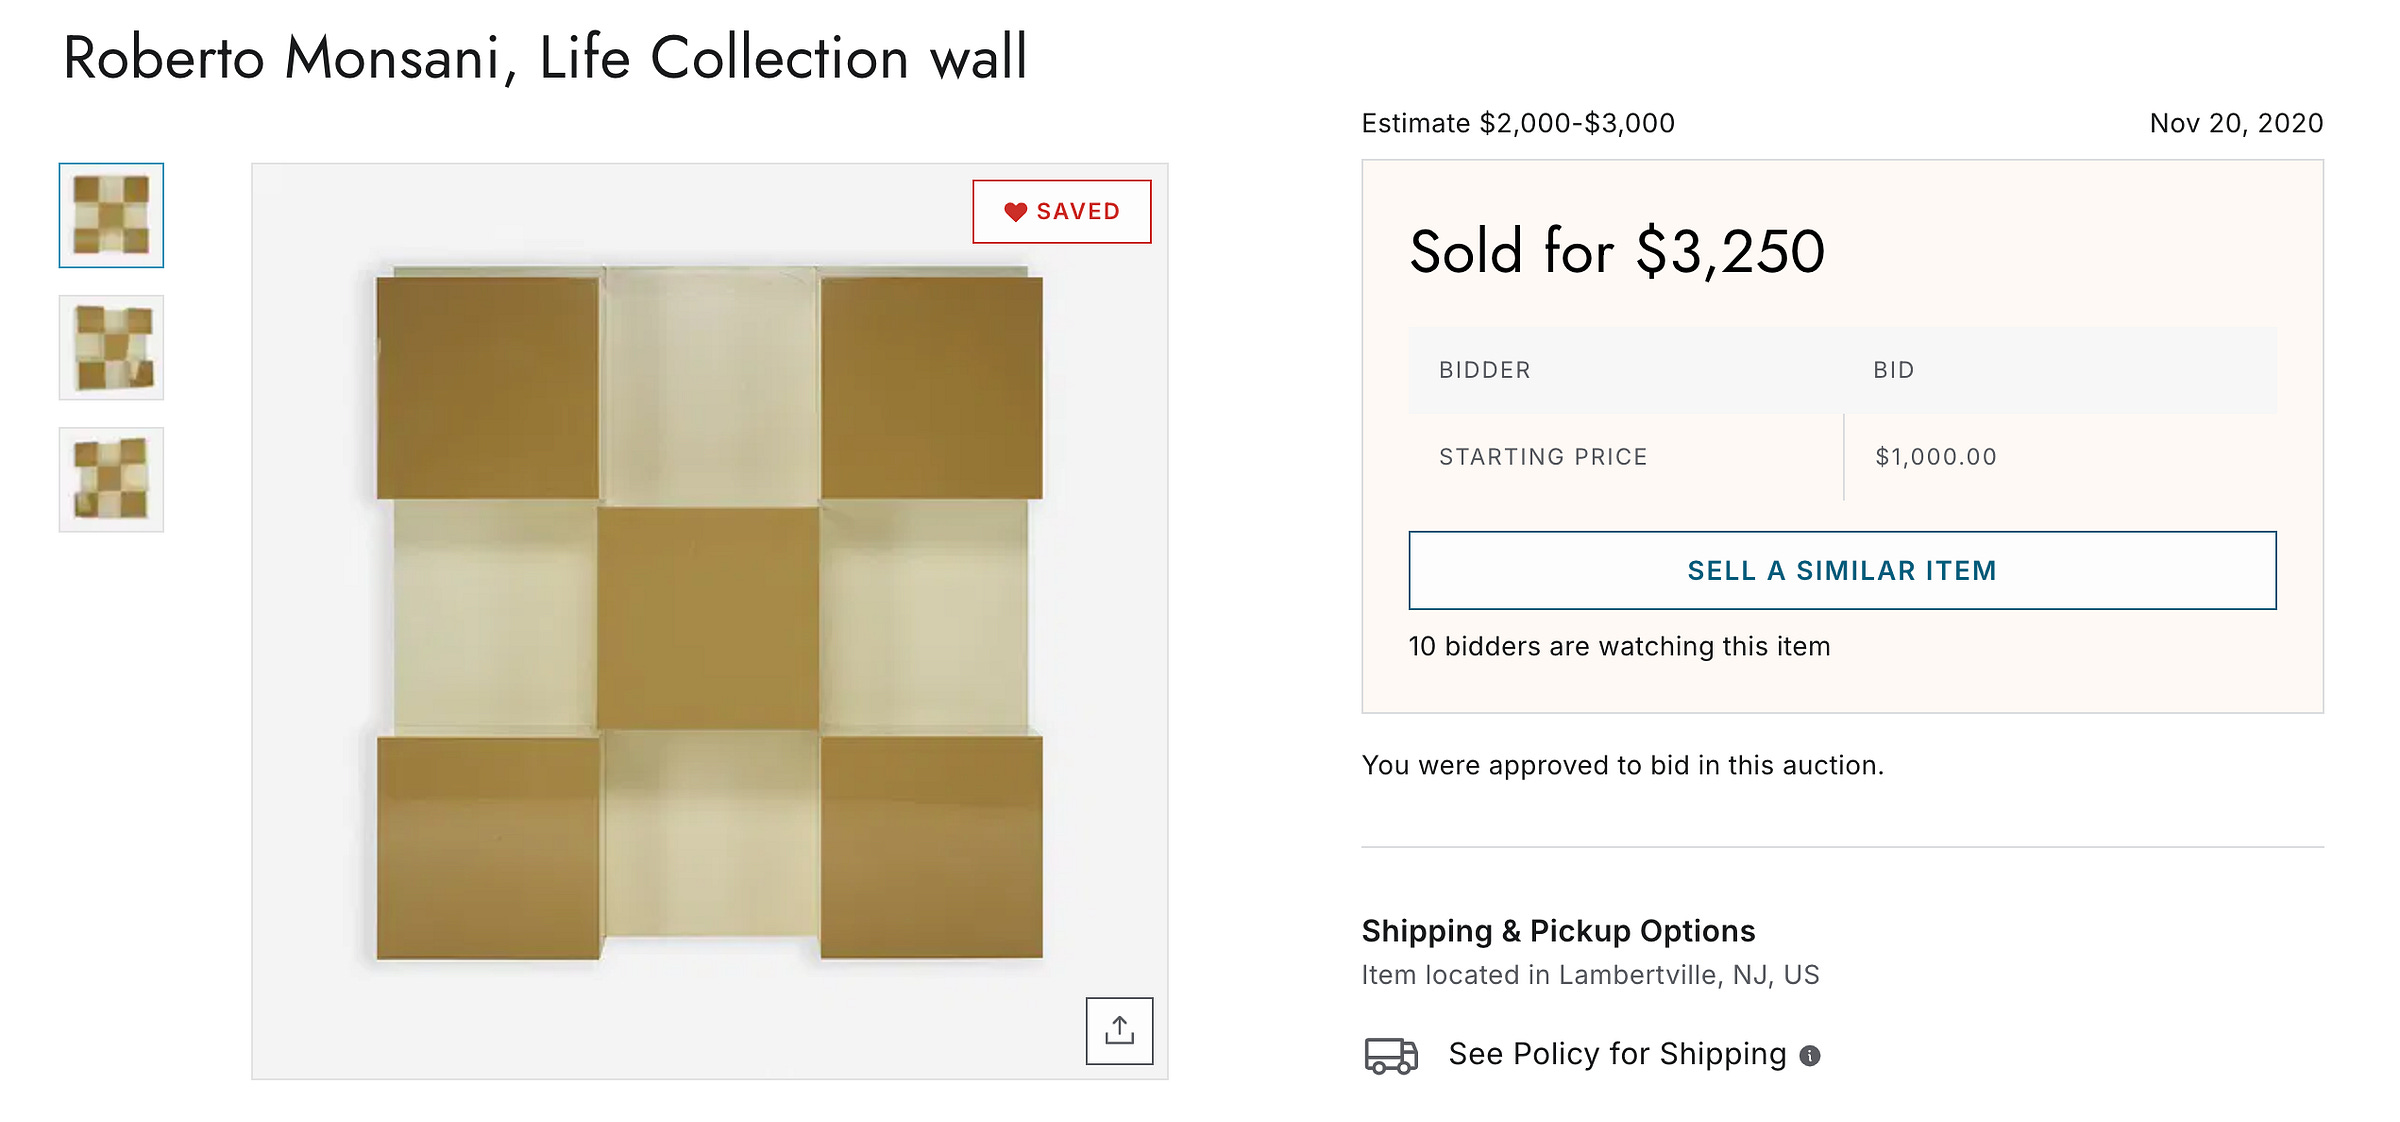Open the See Policy for Shipping link
This screenshot has height=1122, width=2400.
pos(1617,1054)
